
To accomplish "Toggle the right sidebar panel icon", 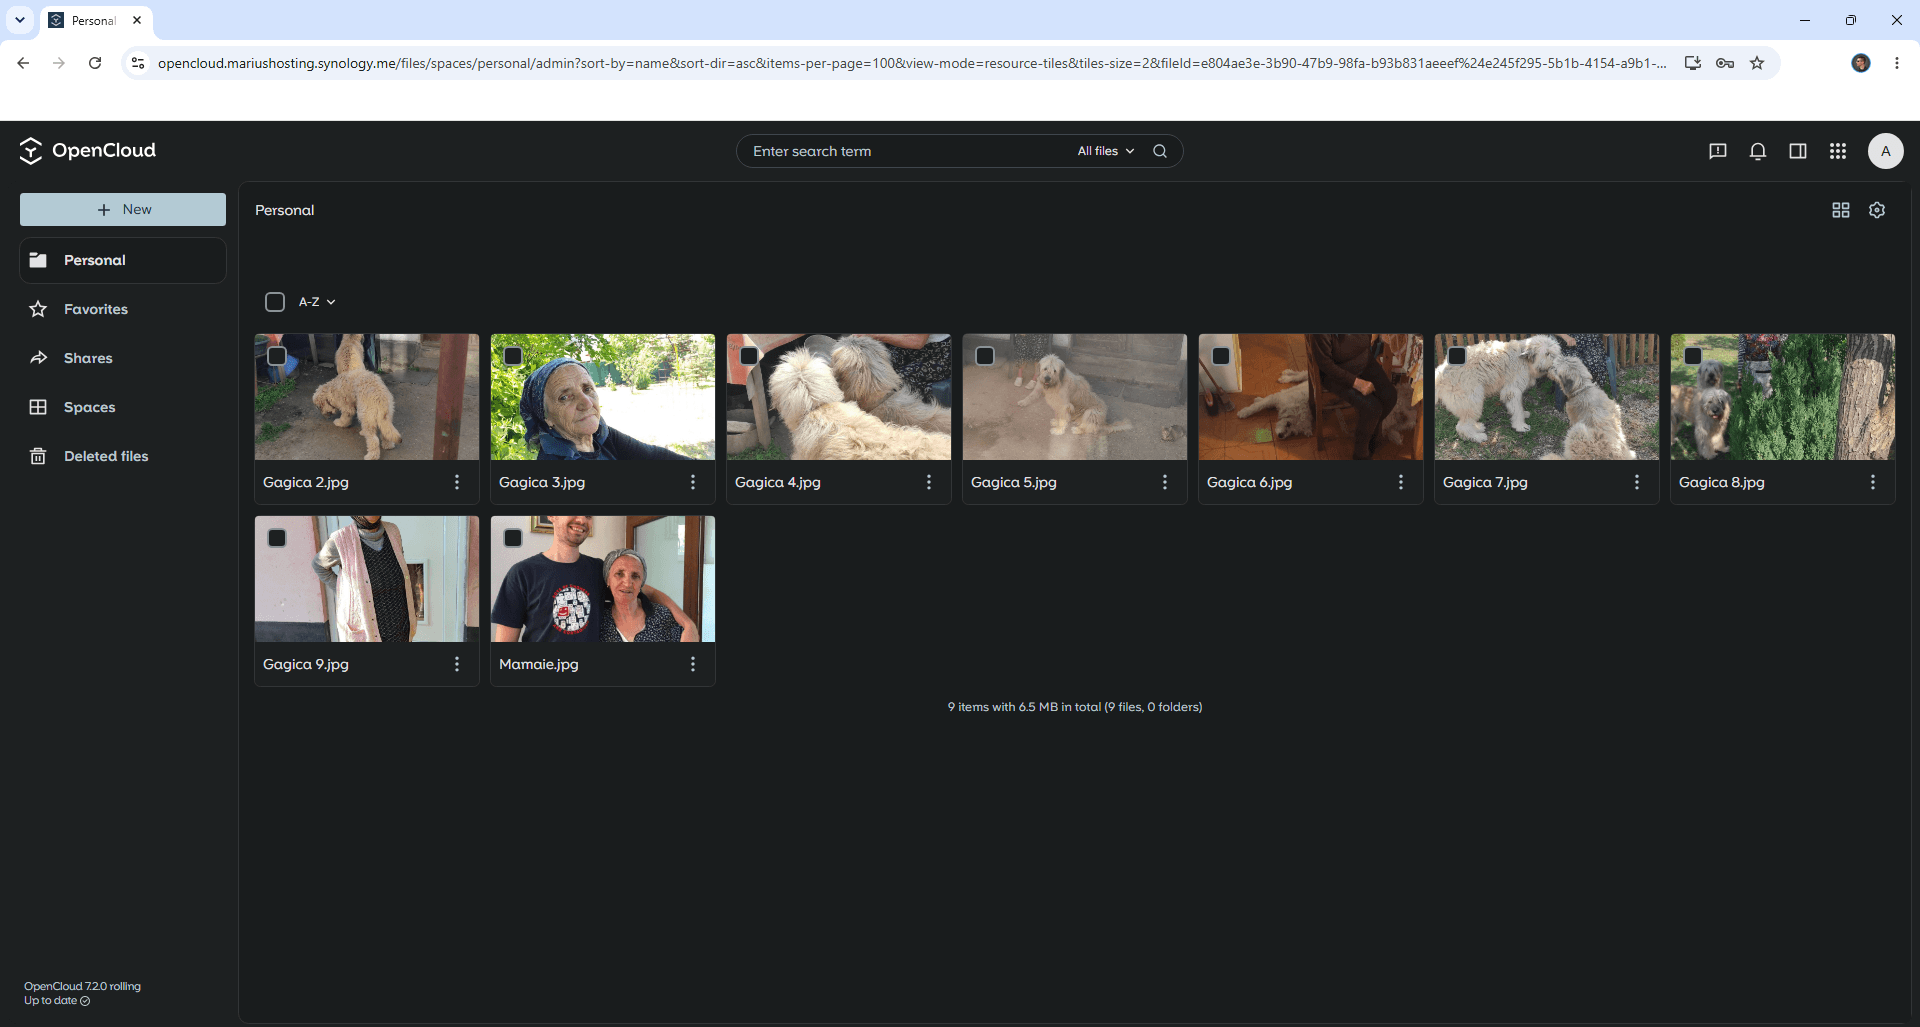I will [1797, 151].
